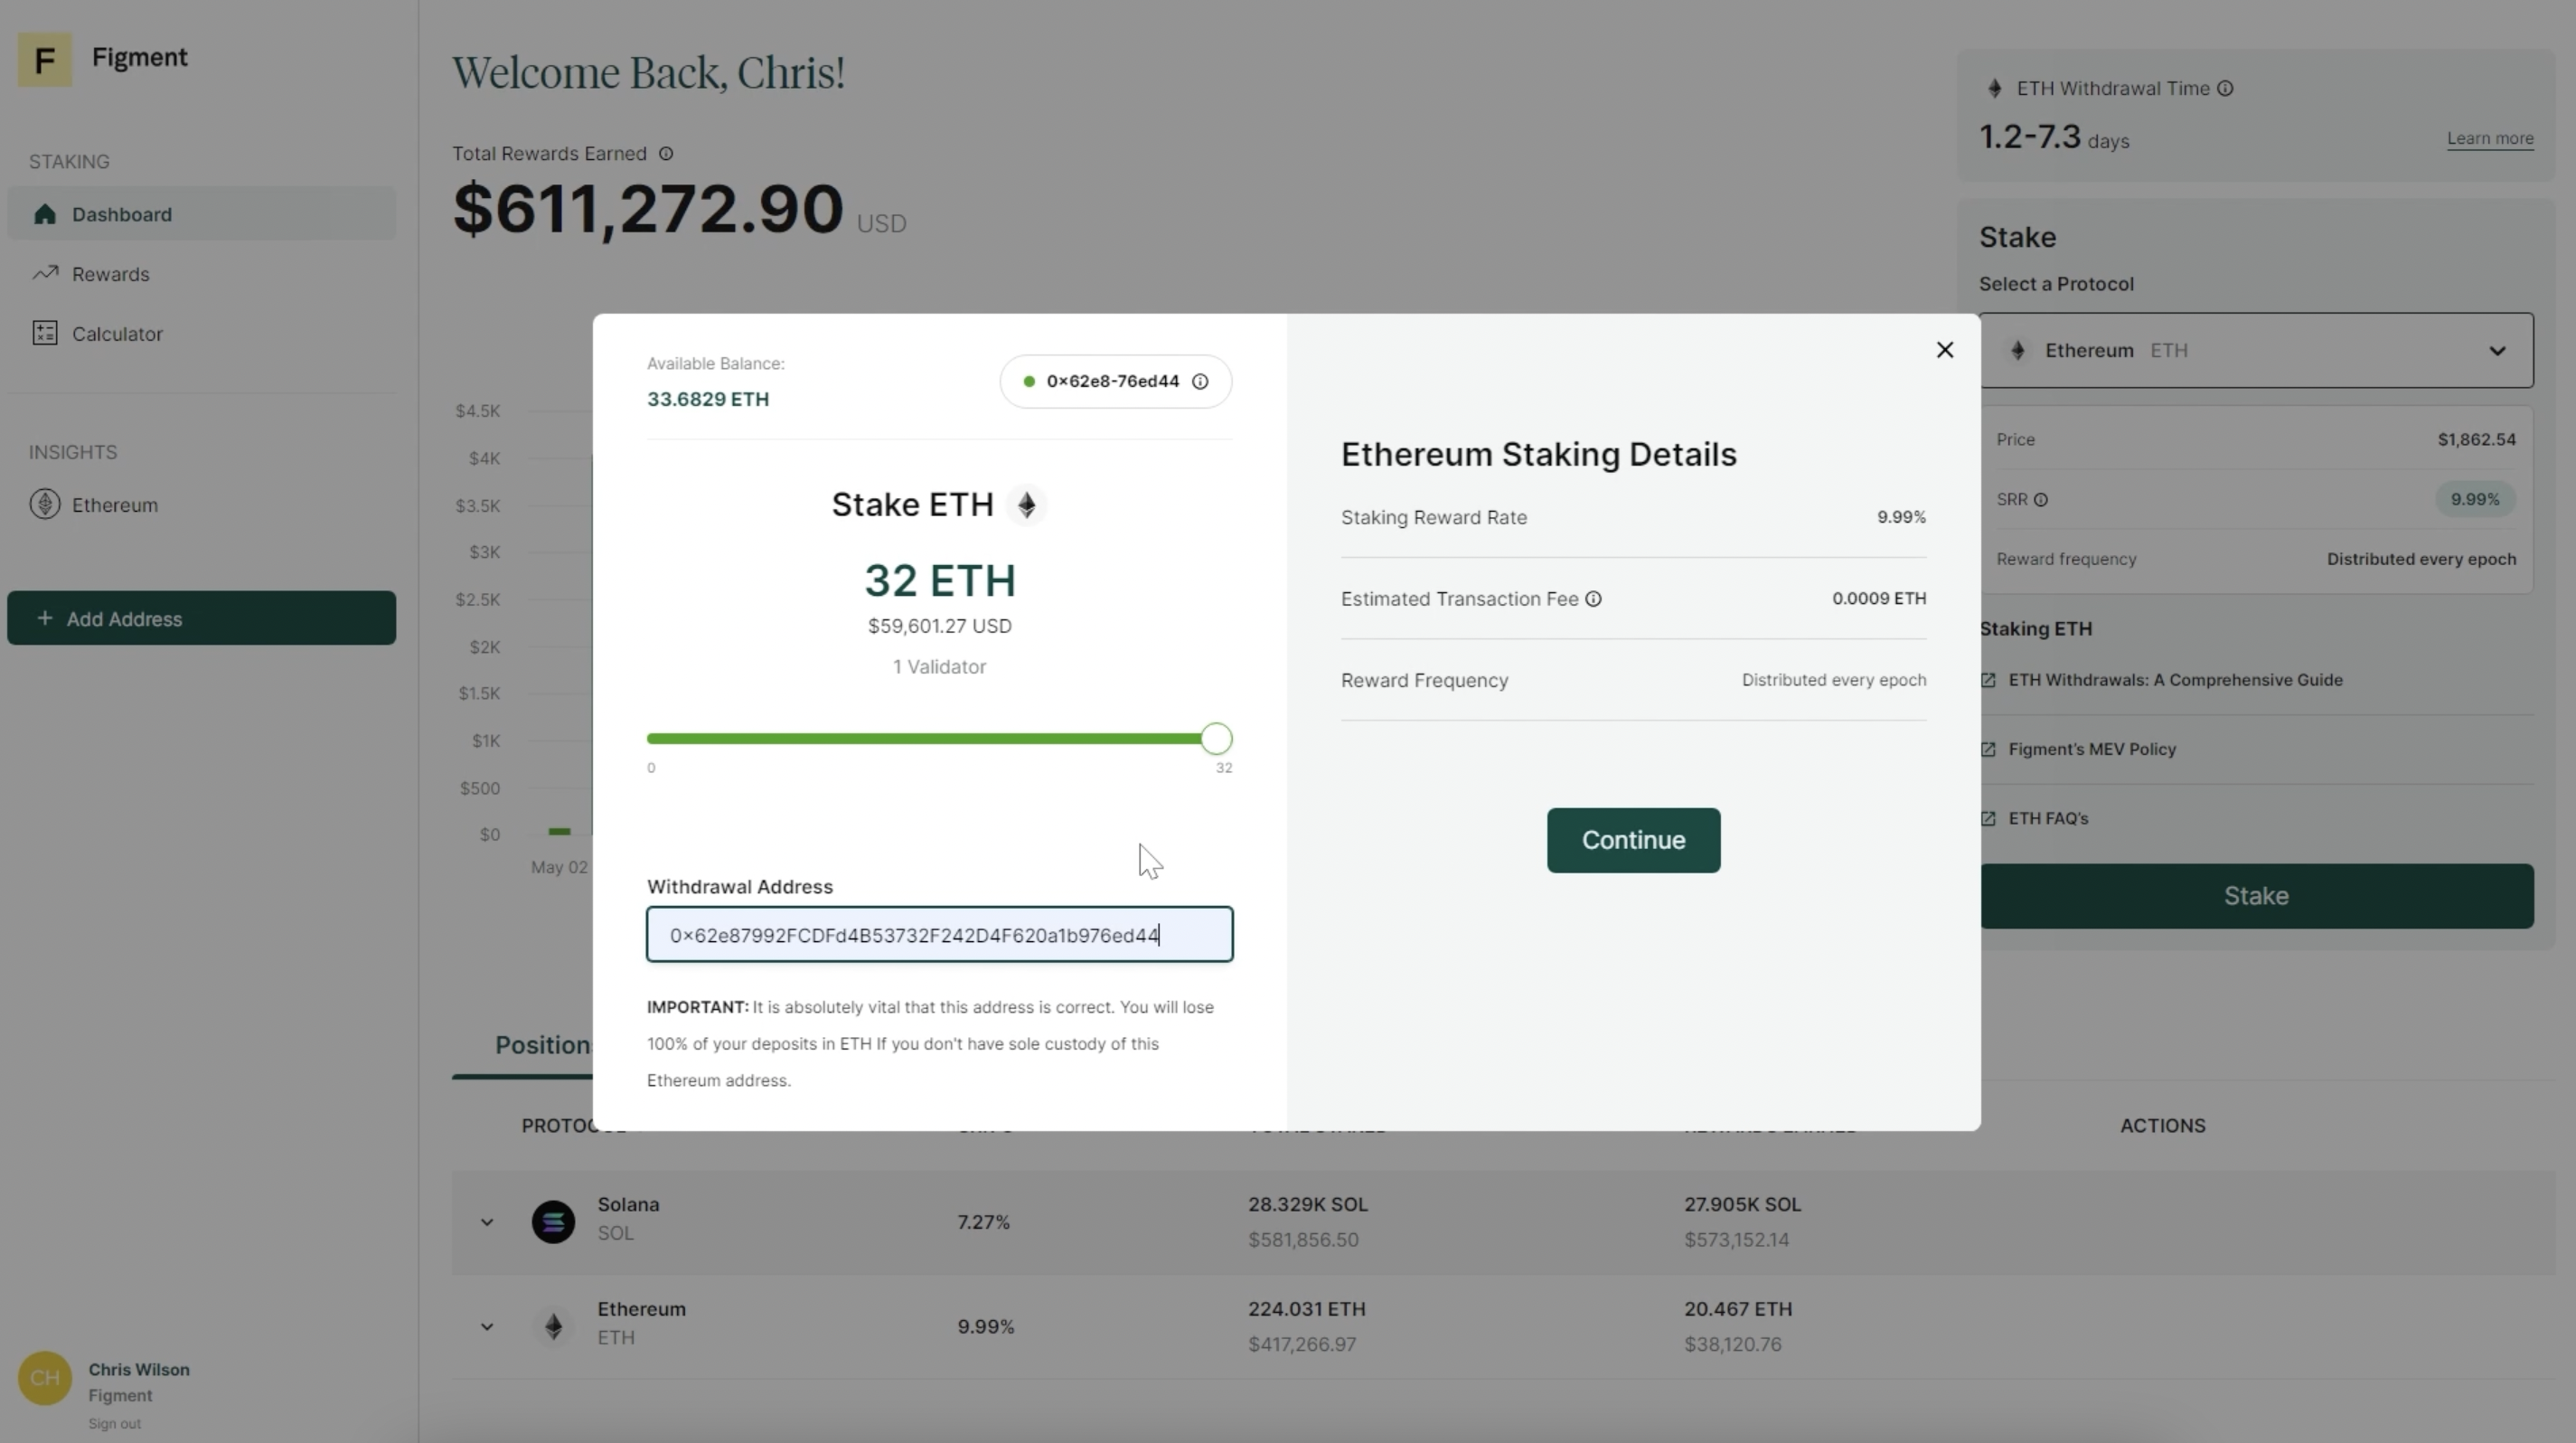Open the Dashboard home icon
The width and height of the screenshot is (2576, 1443).
(44, 214)
